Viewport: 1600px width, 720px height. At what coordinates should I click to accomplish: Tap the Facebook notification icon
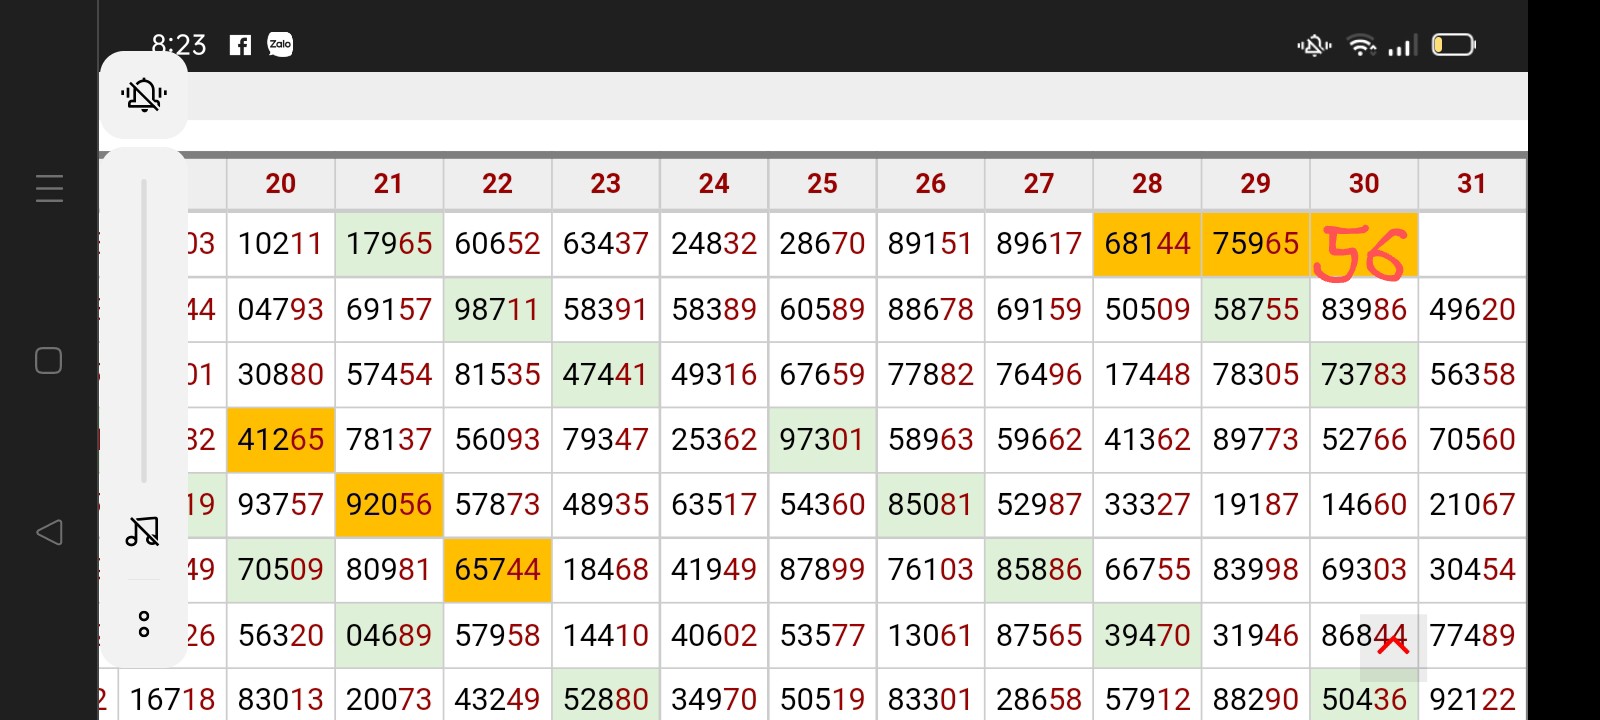tap(240, 45)
